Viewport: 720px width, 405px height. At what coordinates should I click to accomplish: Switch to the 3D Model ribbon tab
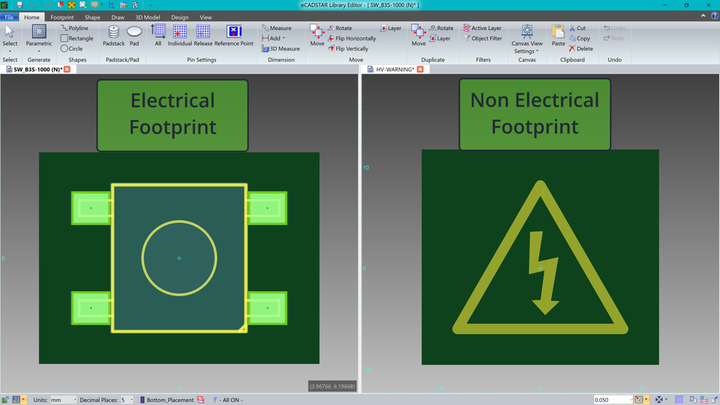coord(147,17)
